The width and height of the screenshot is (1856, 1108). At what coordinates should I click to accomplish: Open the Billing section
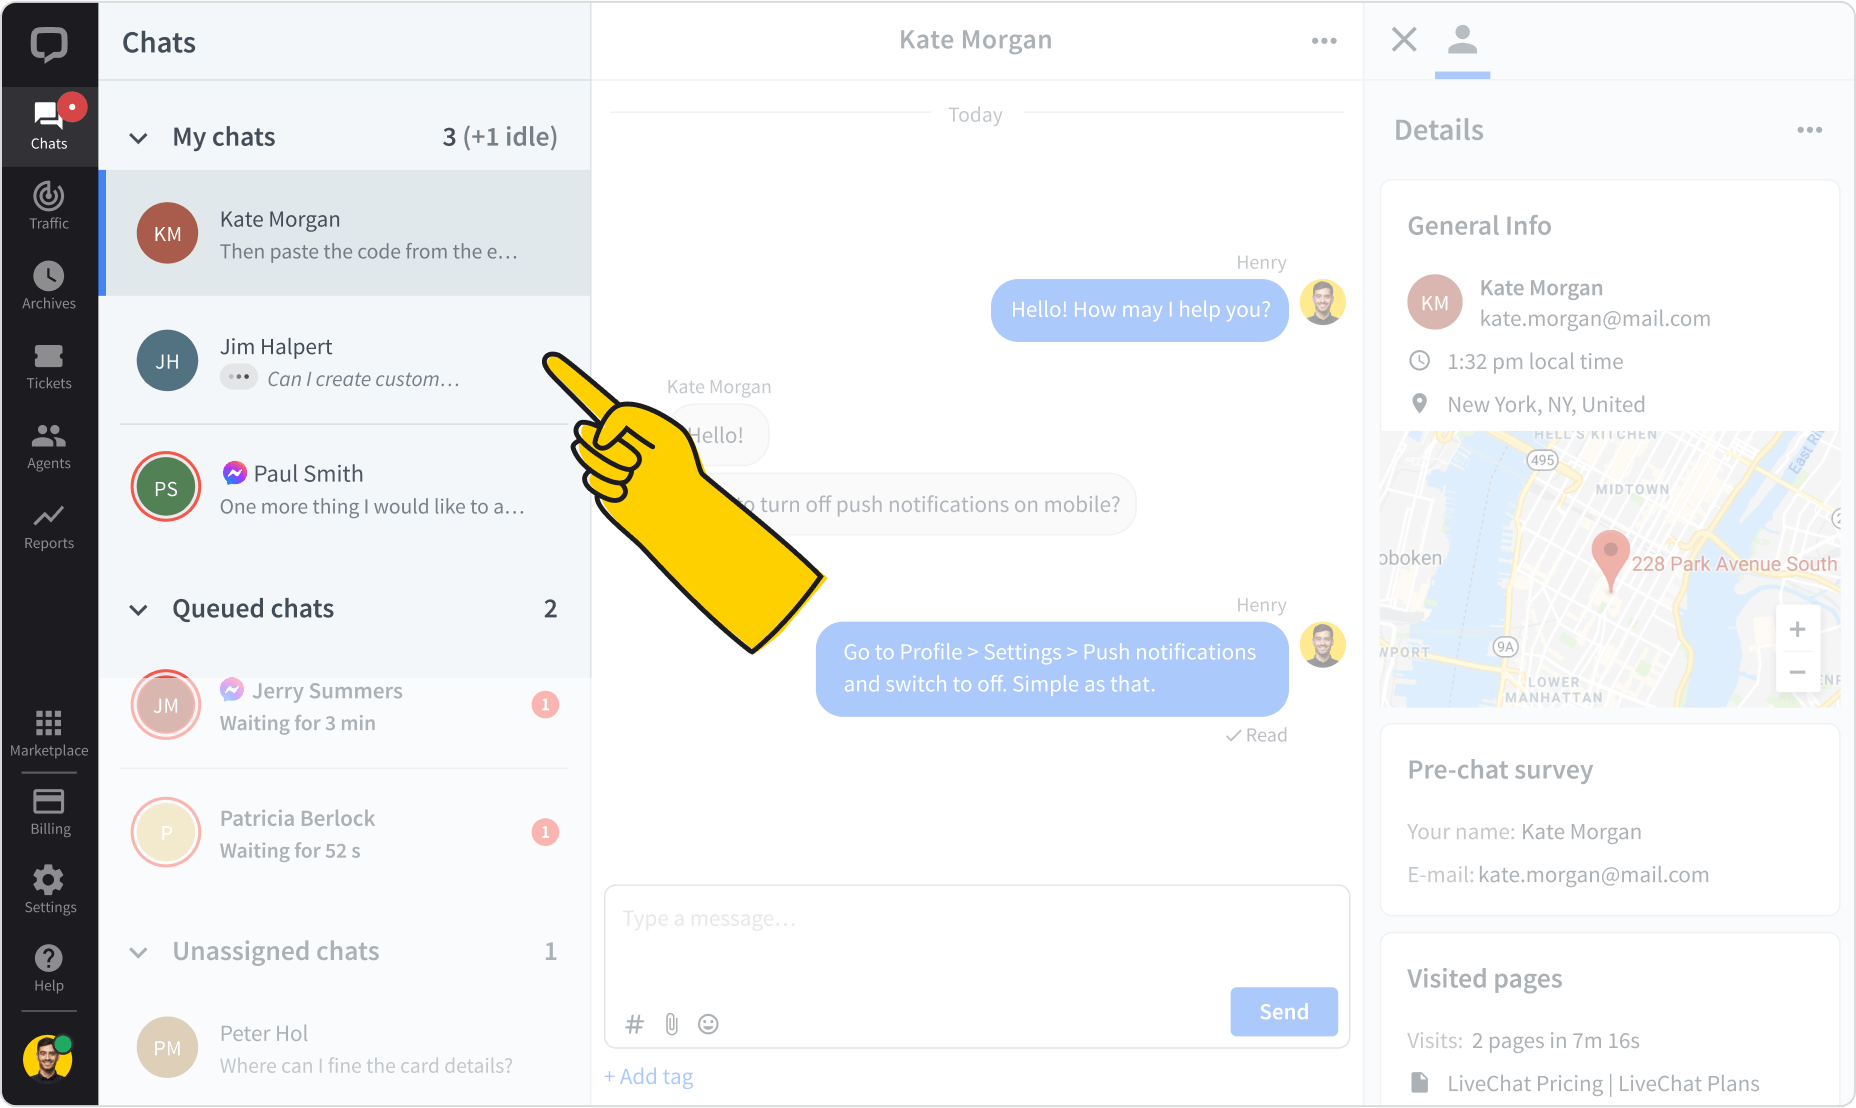point(48,808)
